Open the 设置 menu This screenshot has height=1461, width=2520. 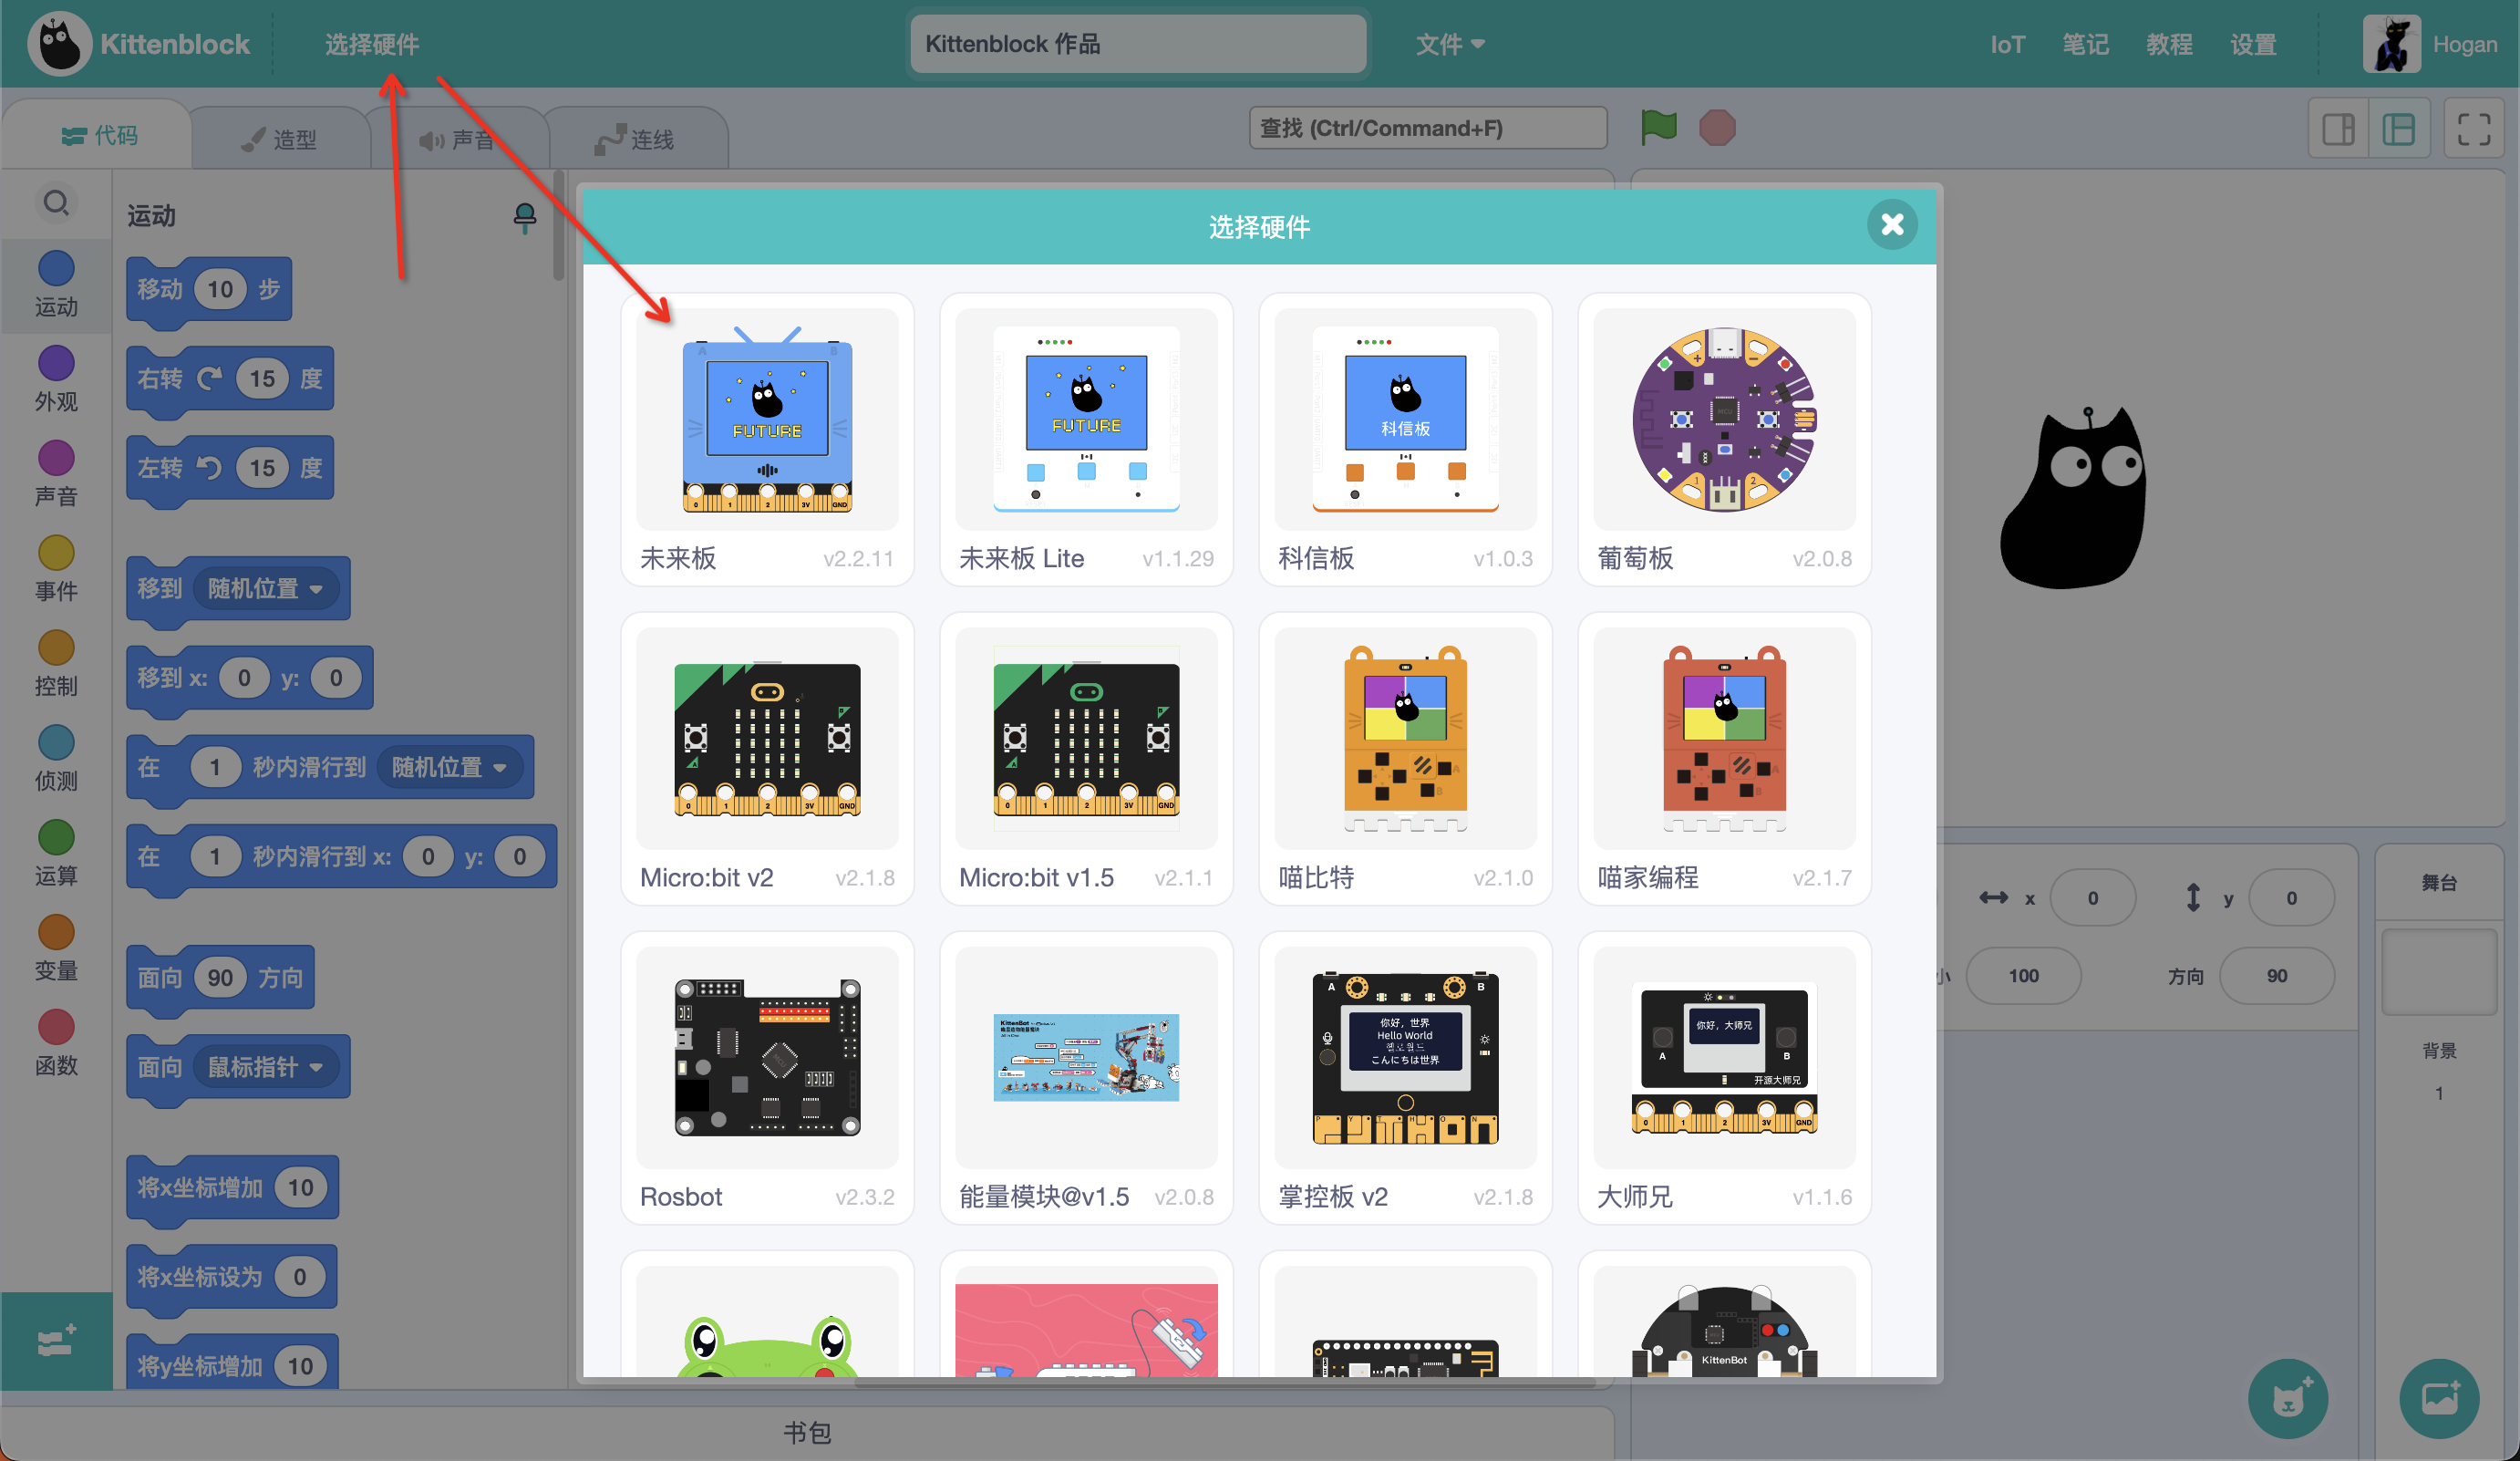(2253, 44)
